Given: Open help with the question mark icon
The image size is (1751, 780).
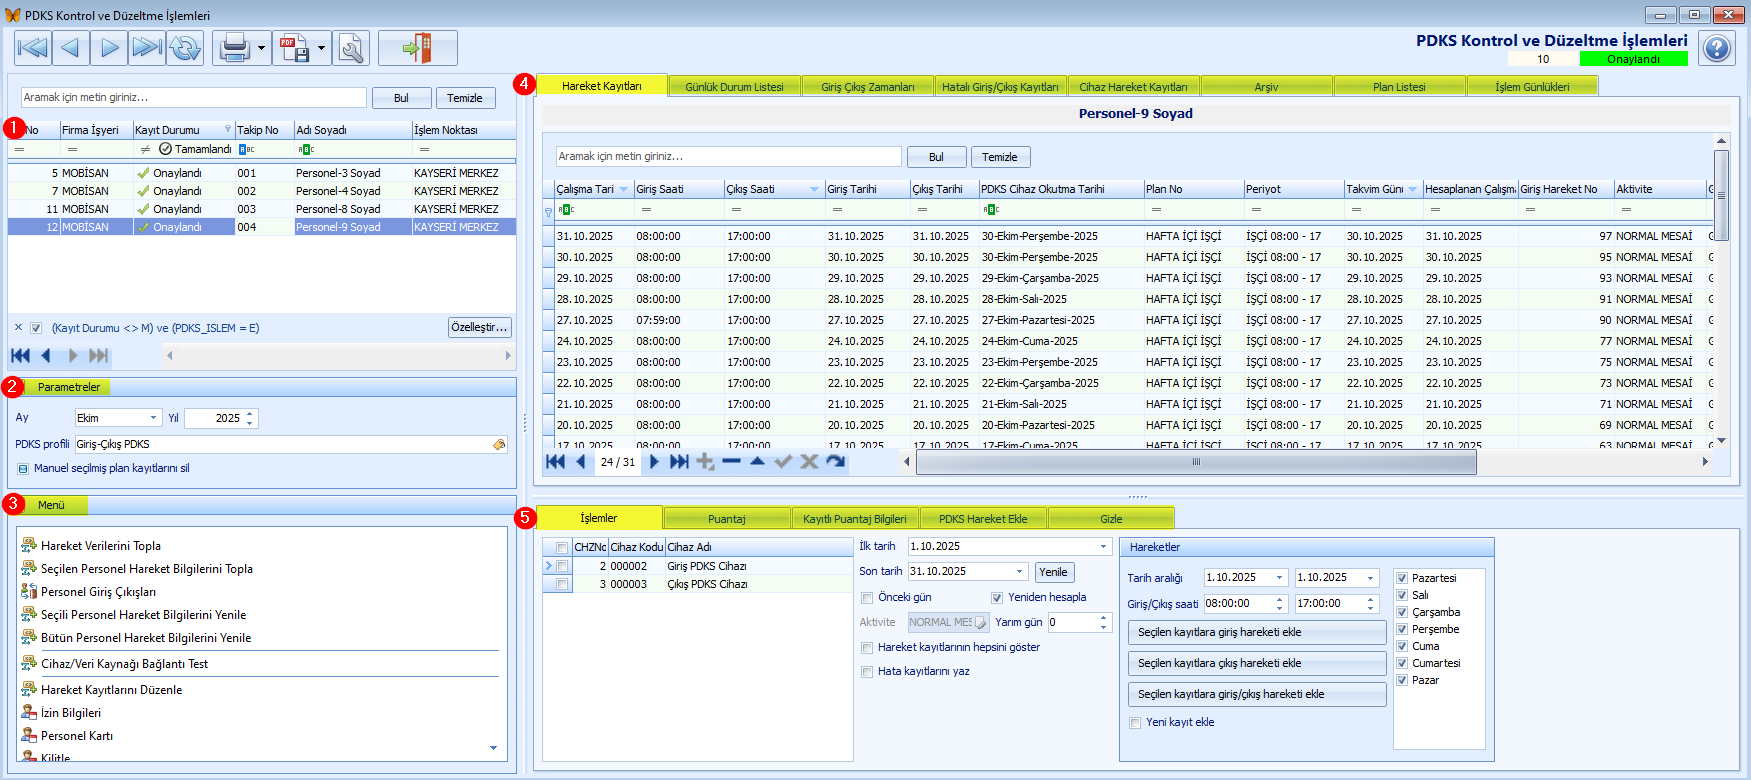Looking at the screenshot, I should tap(1717, 48).
